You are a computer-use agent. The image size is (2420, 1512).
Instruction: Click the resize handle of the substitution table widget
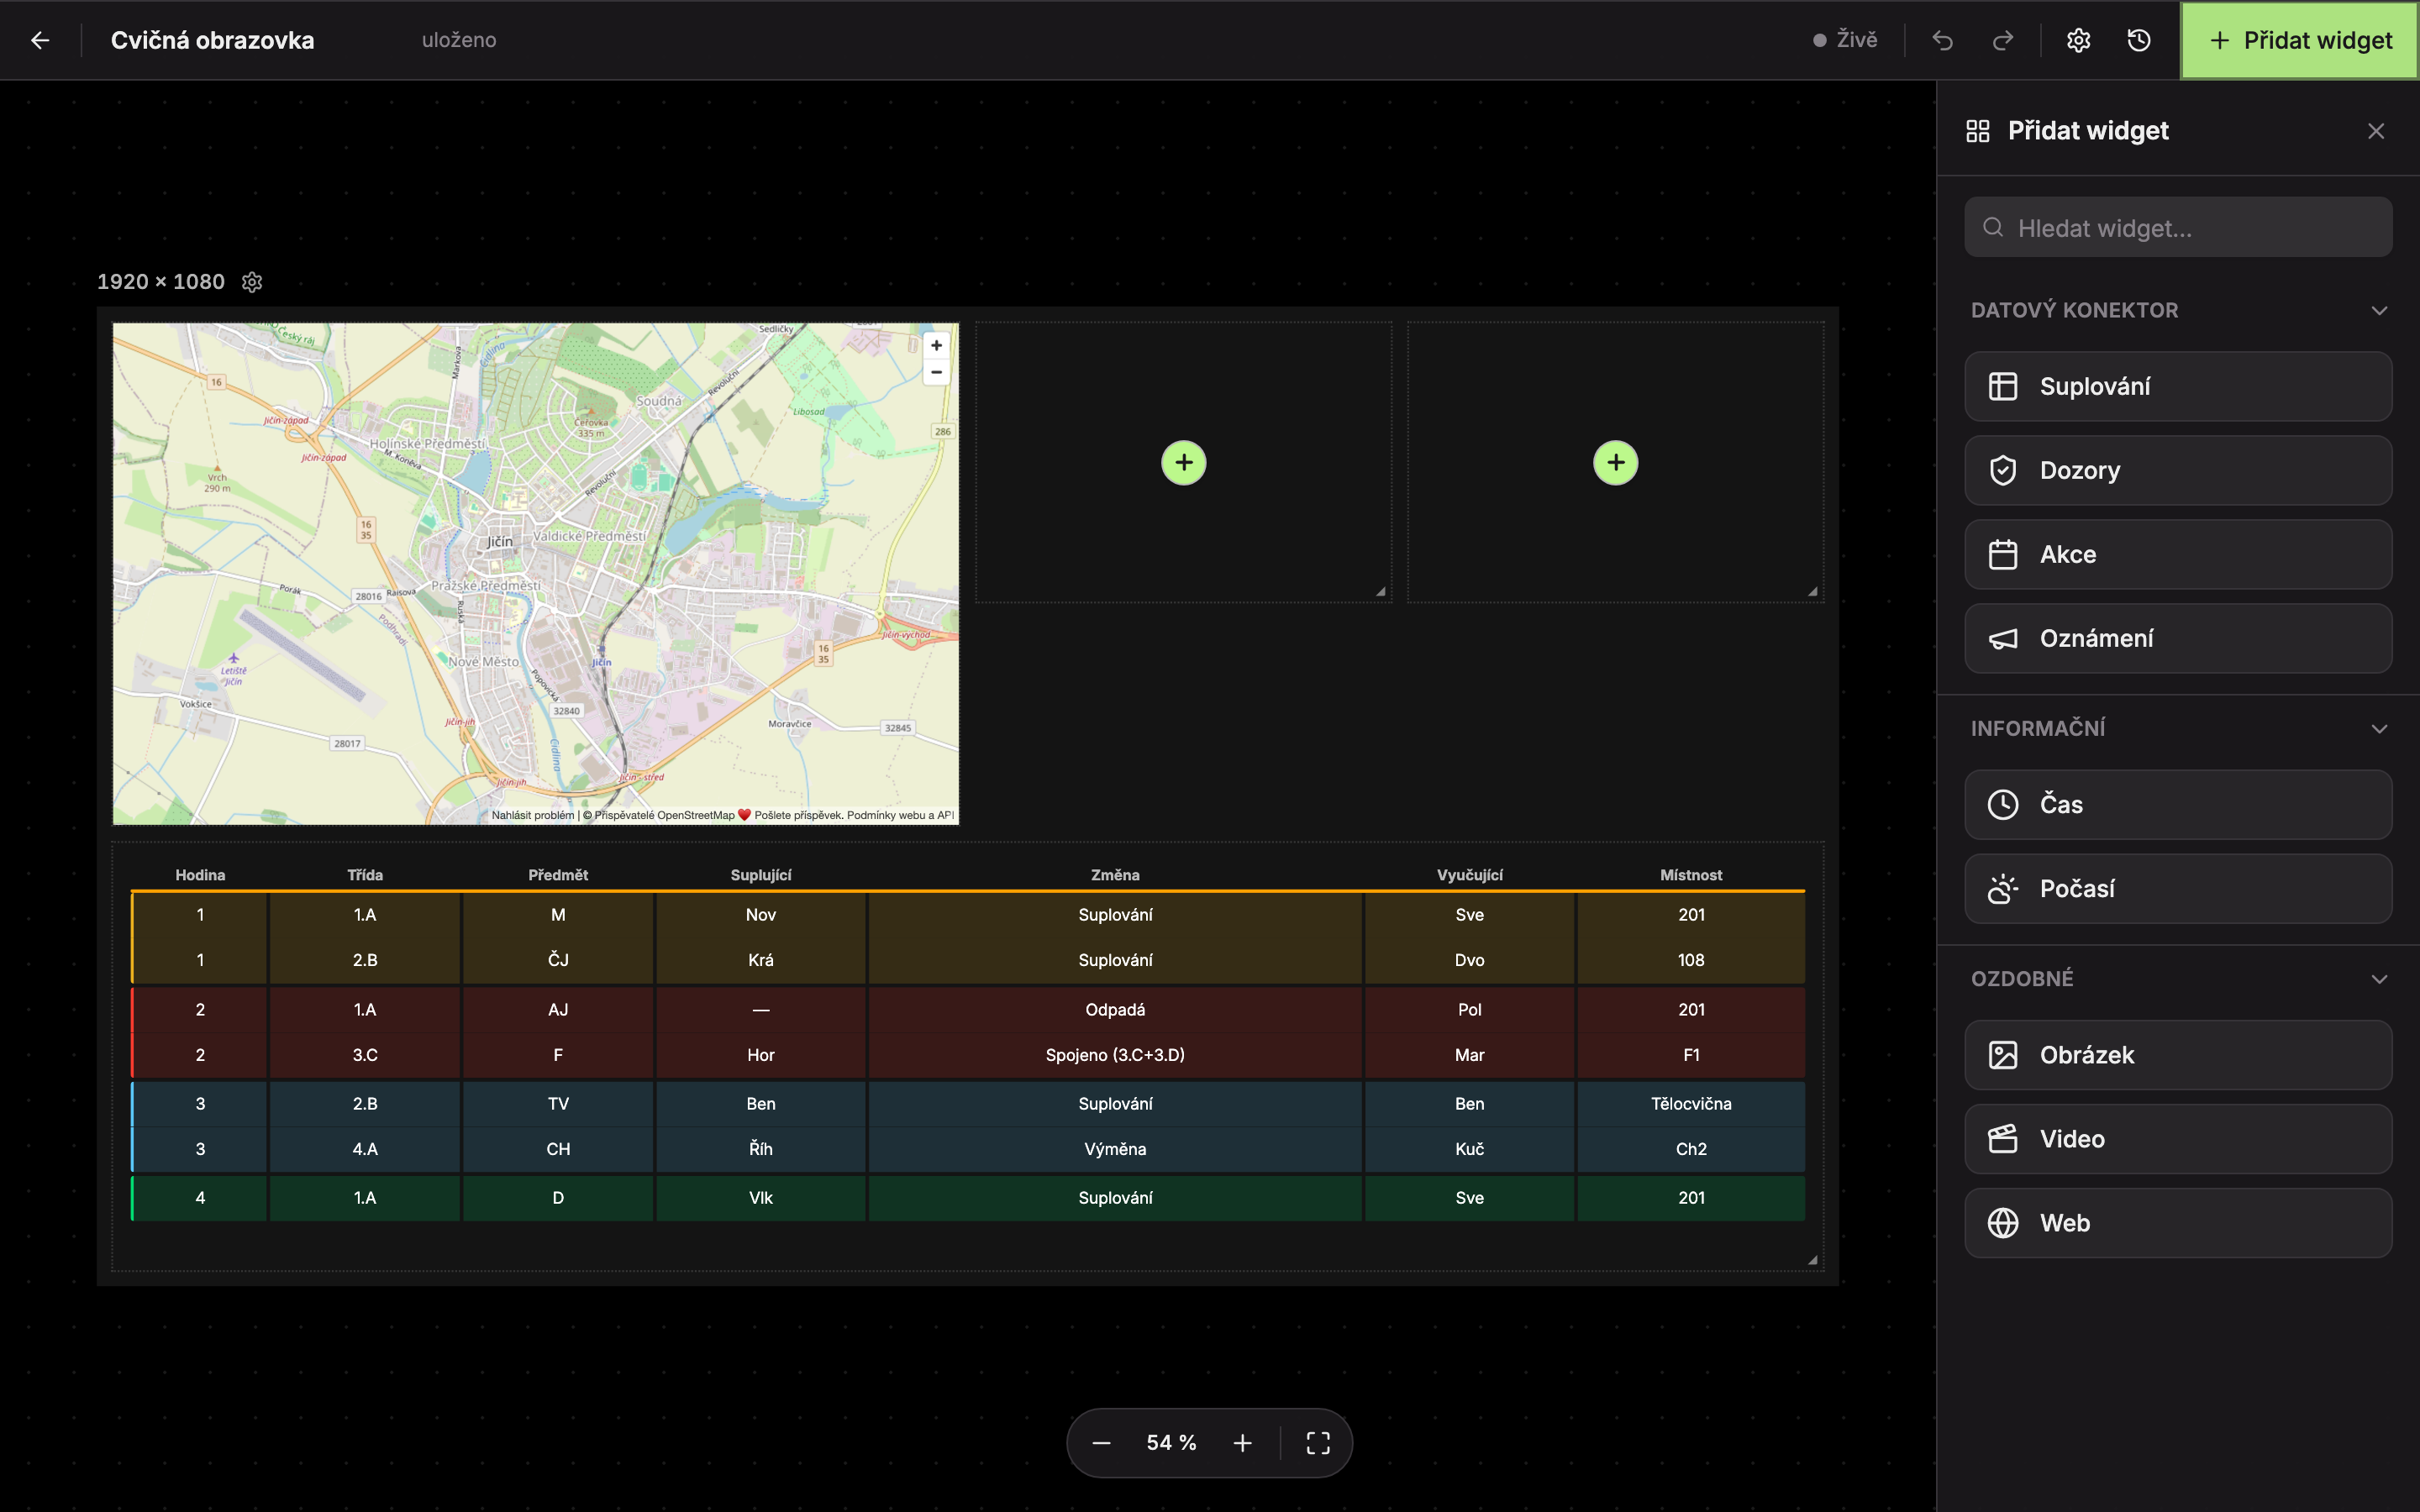[1812, 1260]
